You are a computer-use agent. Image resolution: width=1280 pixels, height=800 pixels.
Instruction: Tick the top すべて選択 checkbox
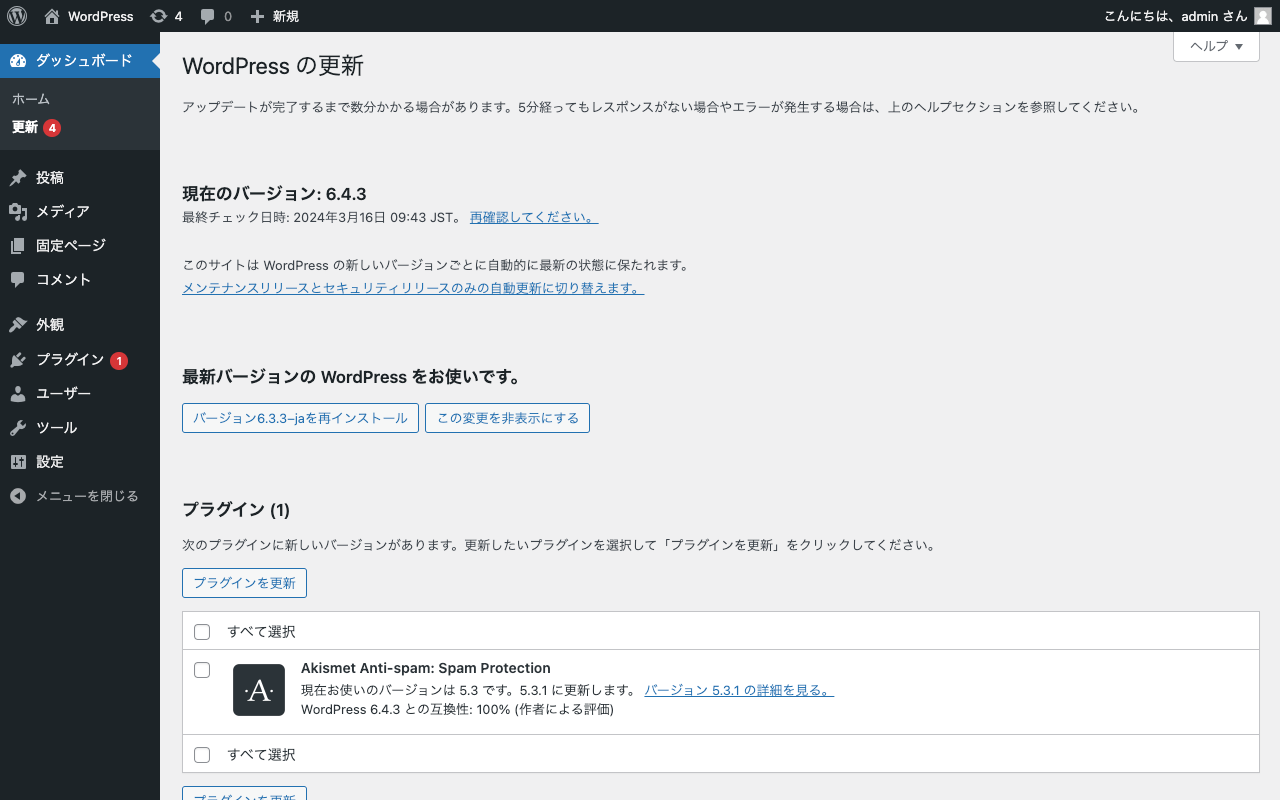tap(202, 632)
